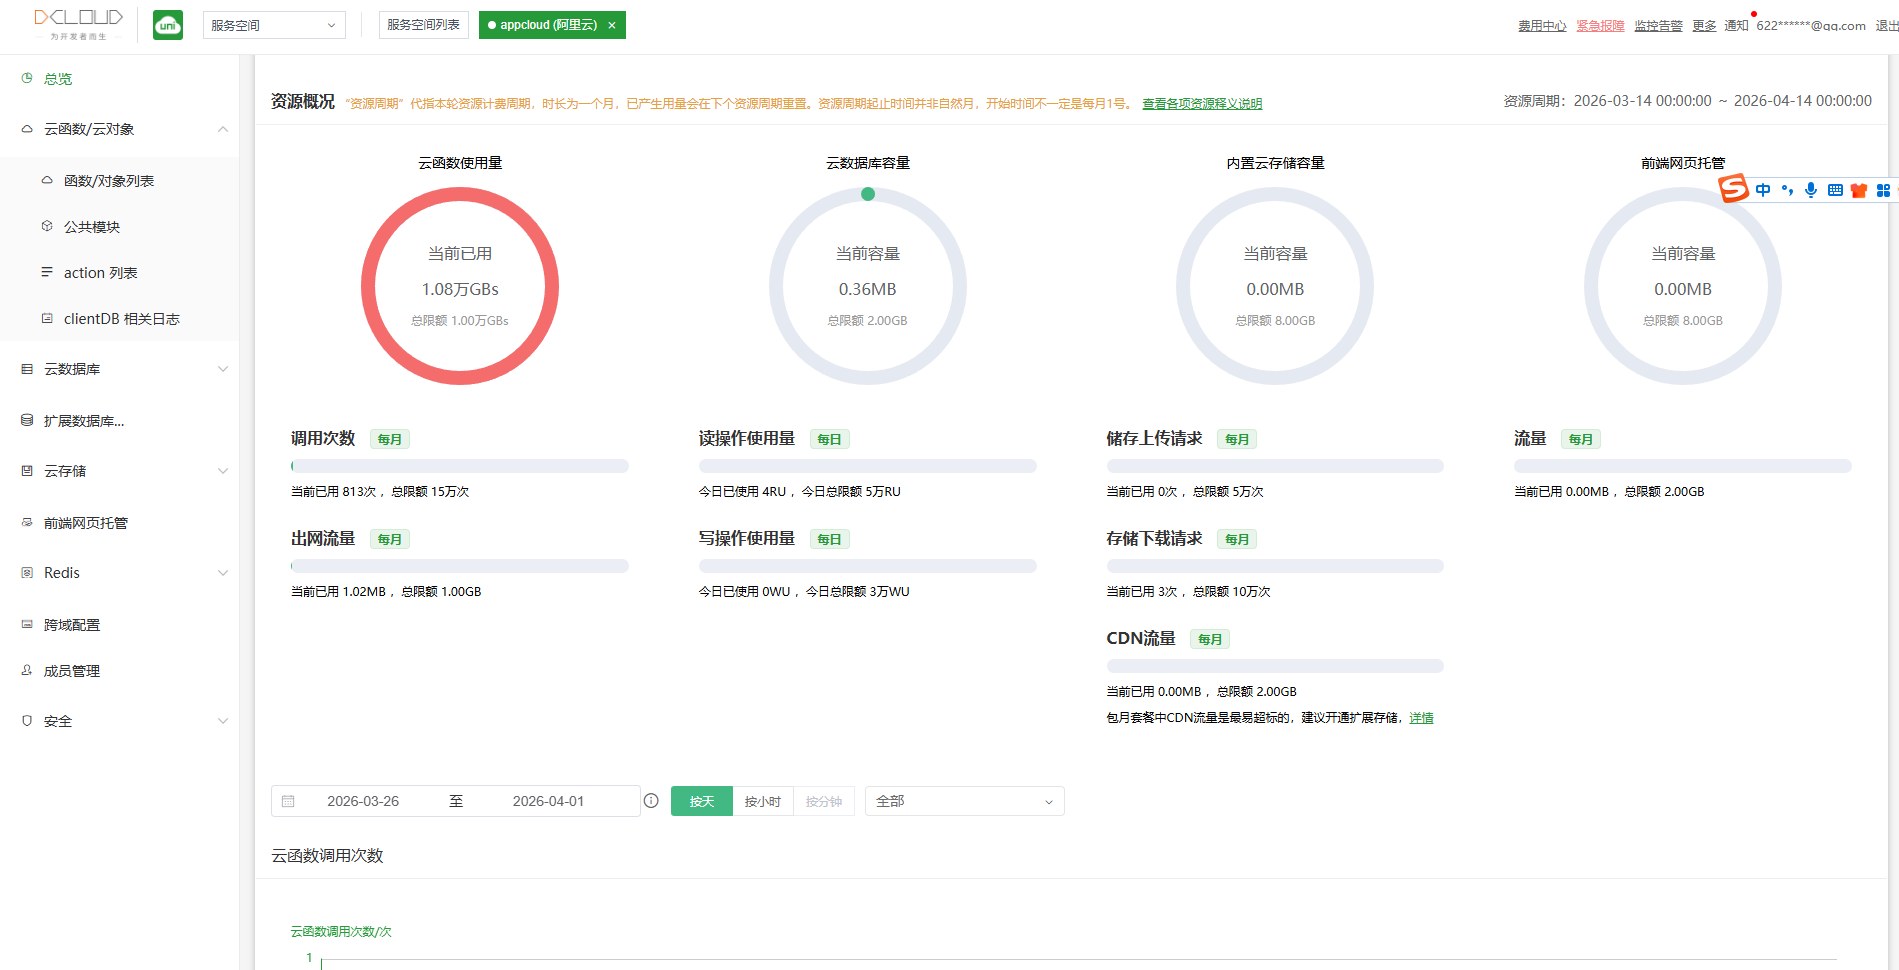Click the calendar icon in date picker
Screen dimensions: 1899x970
pyautogui.click(x=288, y=801)
